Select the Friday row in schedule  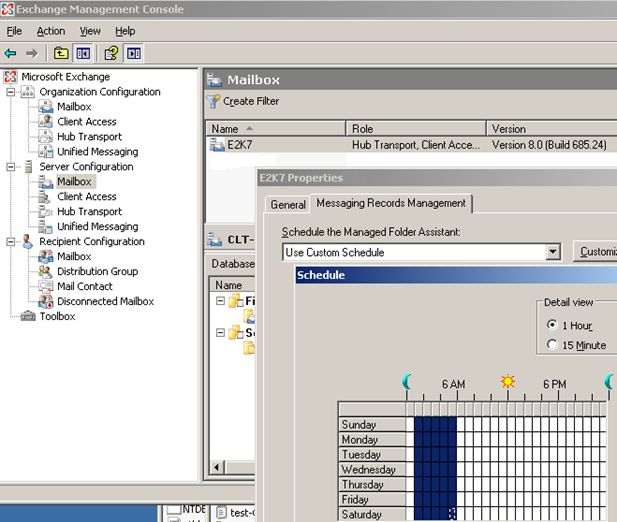tap(372, 499)
